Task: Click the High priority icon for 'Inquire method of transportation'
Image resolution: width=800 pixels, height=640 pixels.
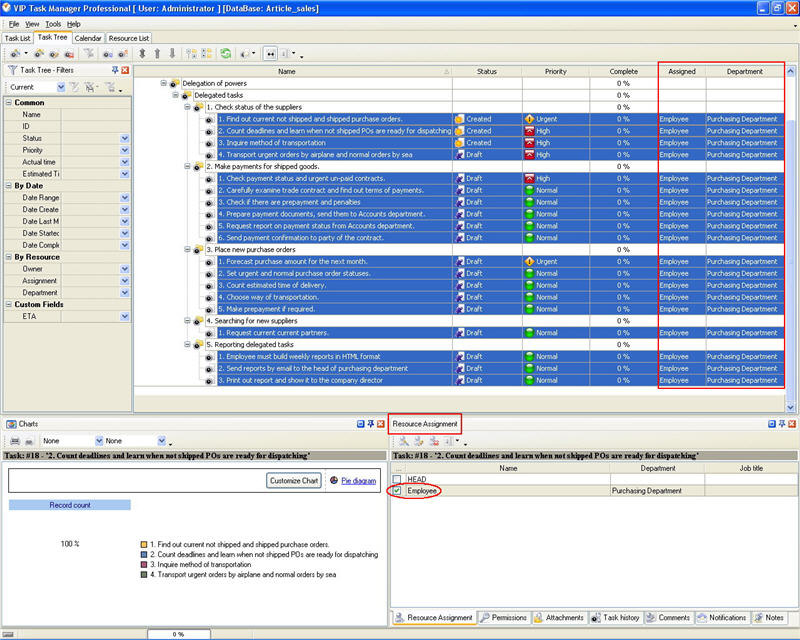Action: (530, 143)
